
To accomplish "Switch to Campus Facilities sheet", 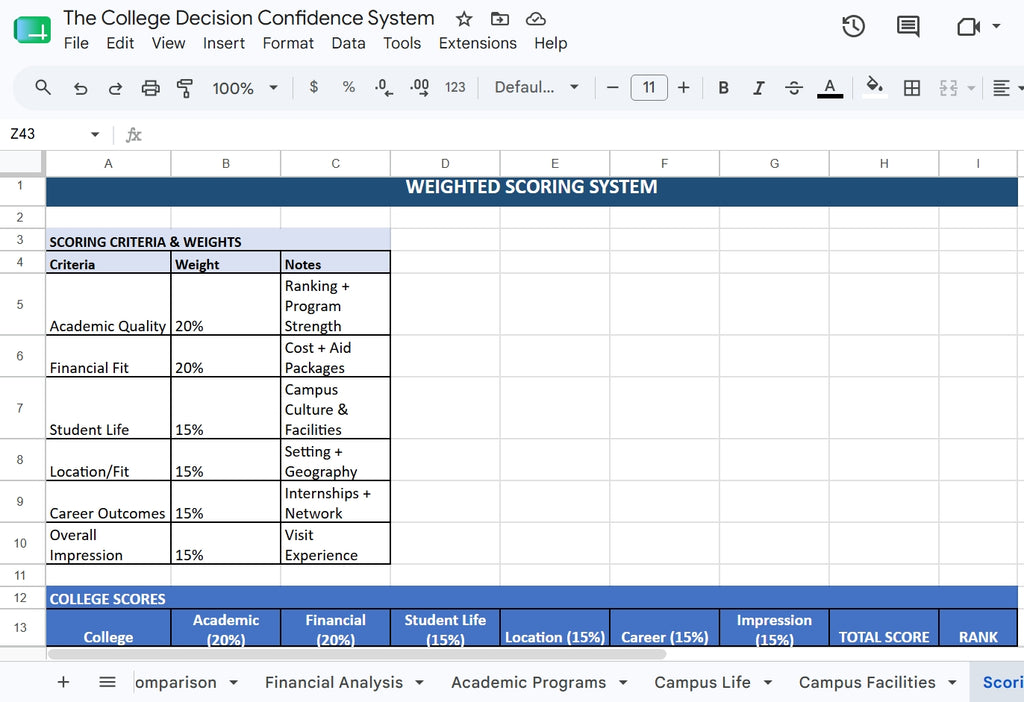I will (867, 682).
